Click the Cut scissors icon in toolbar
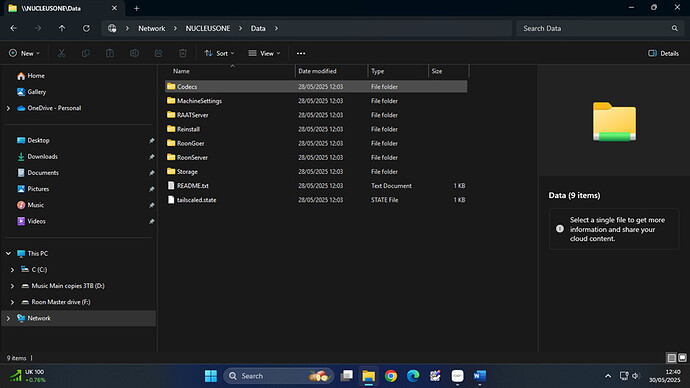Screen dimensions: 690x388 62,53
